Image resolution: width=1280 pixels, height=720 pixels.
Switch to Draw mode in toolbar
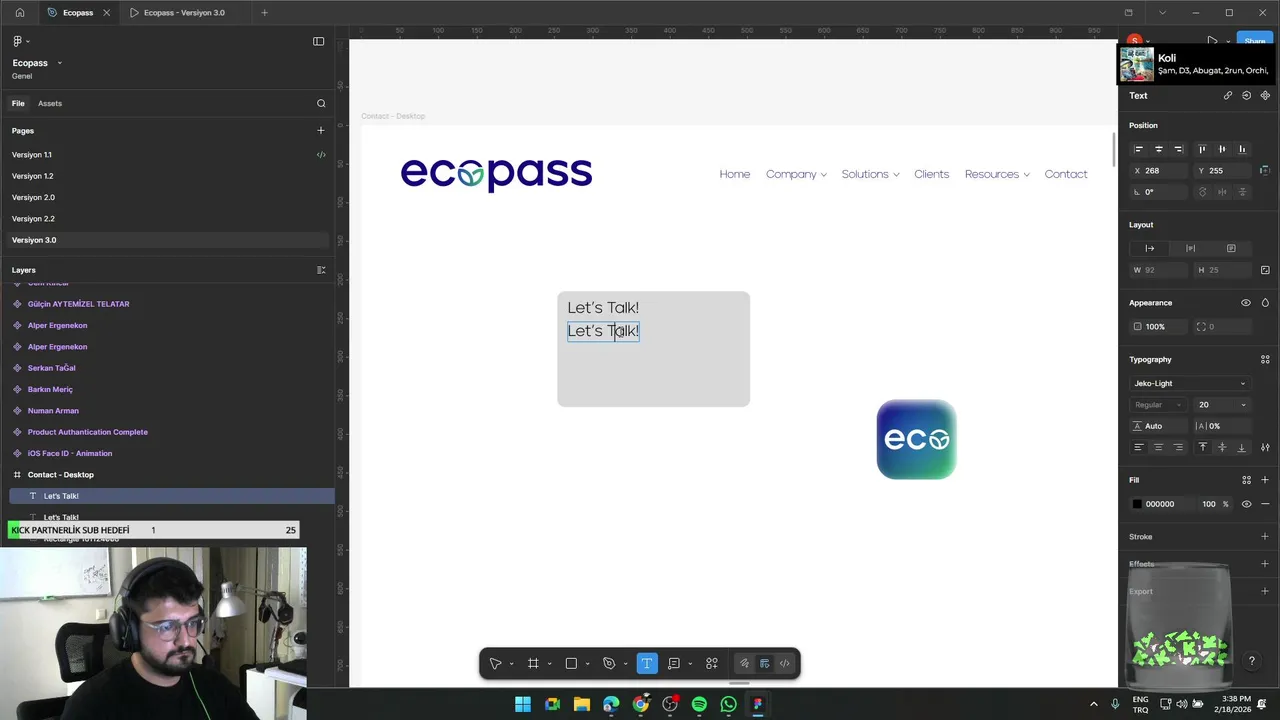744,663
